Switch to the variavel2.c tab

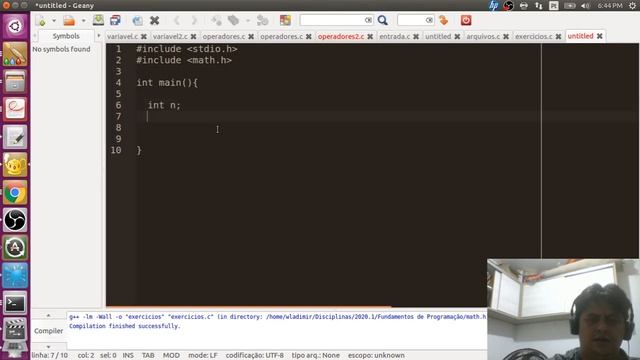(x=170, y=36)
